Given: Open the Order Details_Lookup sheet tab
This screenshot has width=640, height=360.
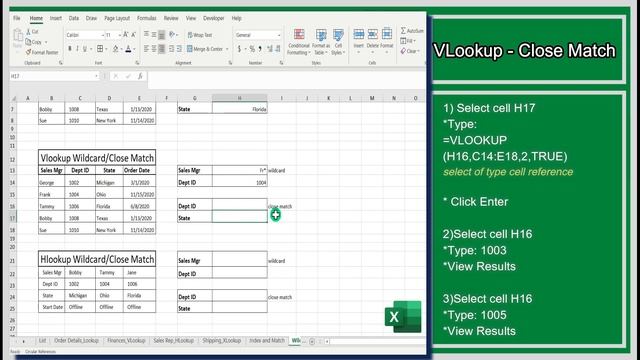Looking at the screenshot, I should 77,340.
